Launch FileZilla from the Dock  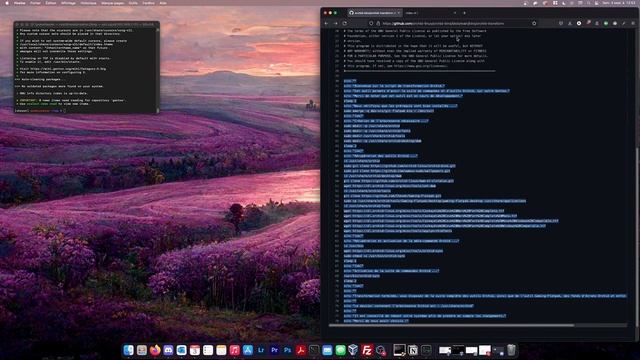click(x=367, y=350)
